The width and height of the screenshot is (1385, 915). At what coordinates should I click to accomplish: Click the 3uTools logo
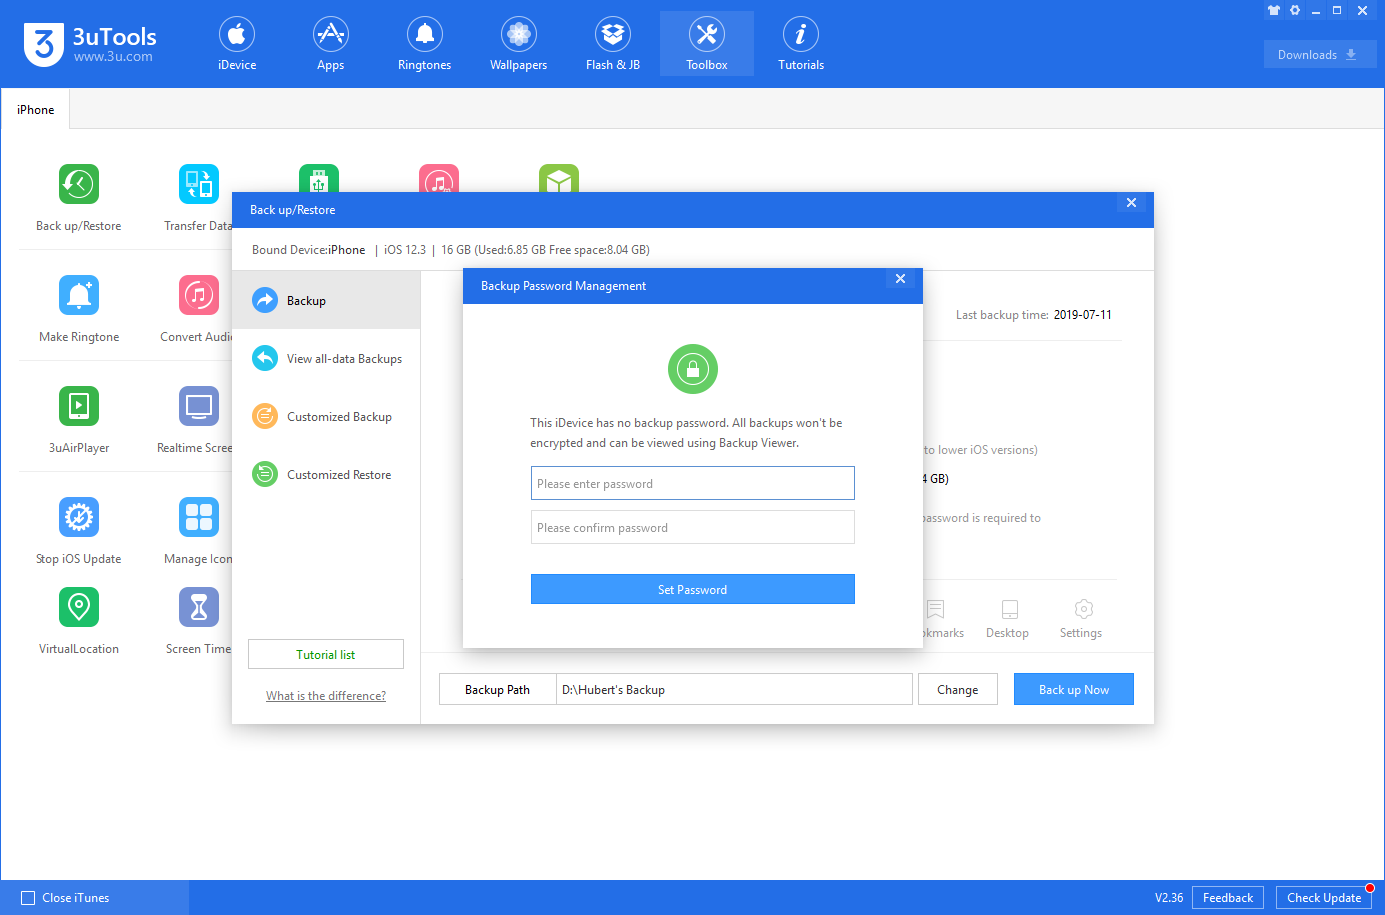90,44
